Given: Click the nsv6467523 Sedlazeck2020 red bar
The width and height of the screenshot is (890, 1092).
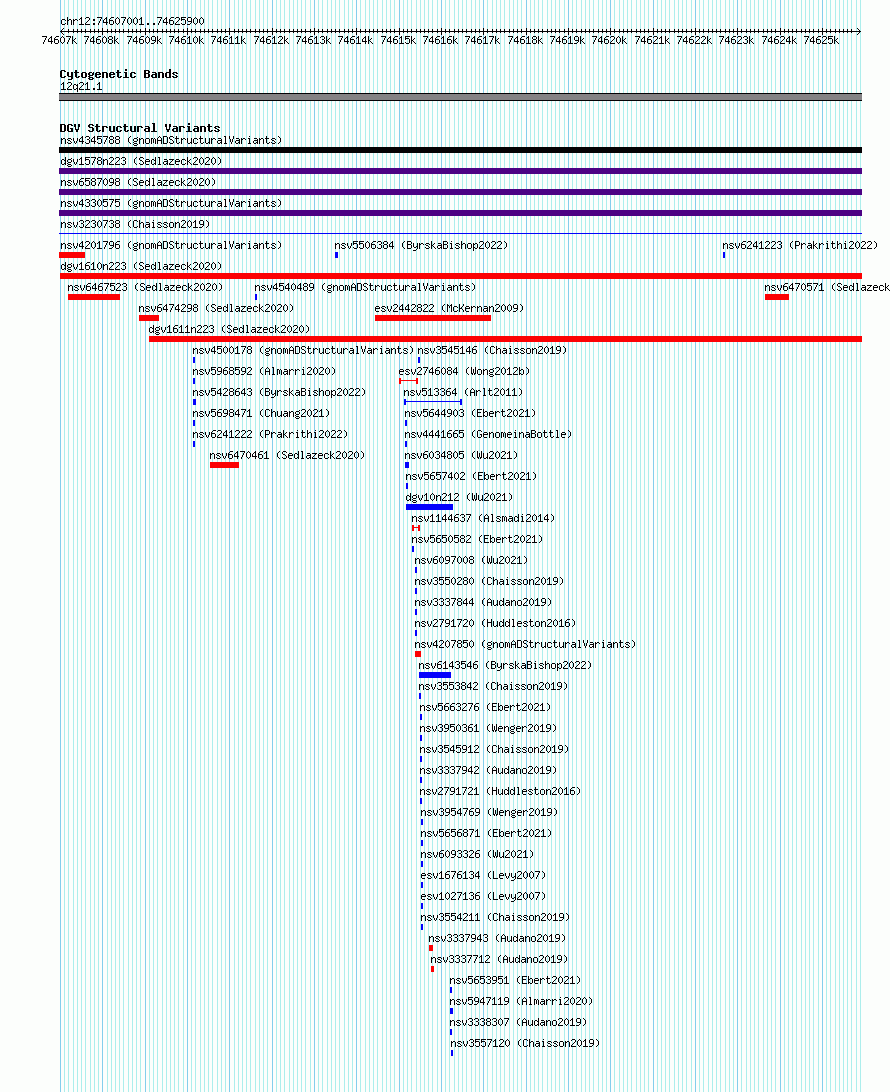Looking at the screenshot, I should tap(94, 297).
